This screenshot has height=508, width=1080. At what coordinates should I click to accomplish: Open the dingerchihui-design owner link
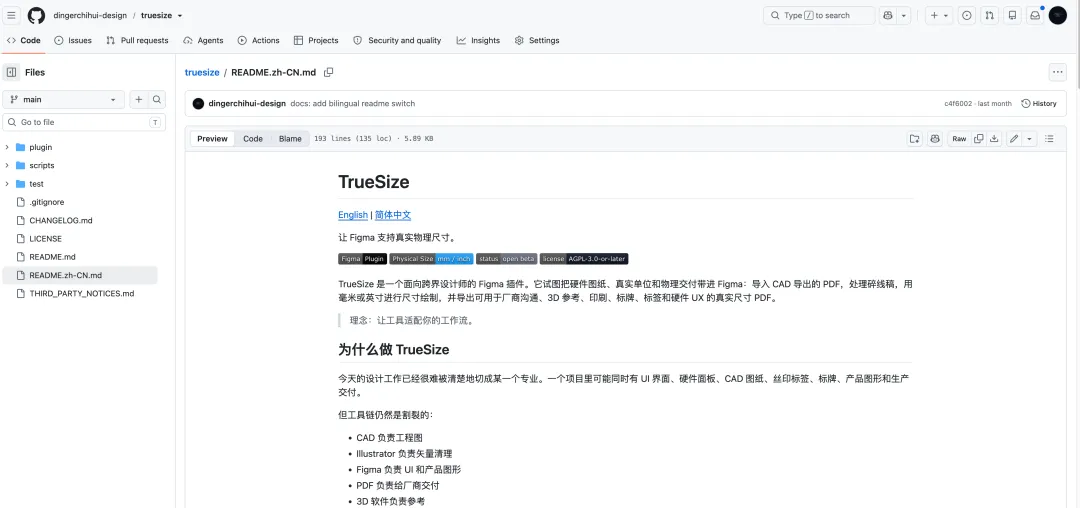(90, 16)
